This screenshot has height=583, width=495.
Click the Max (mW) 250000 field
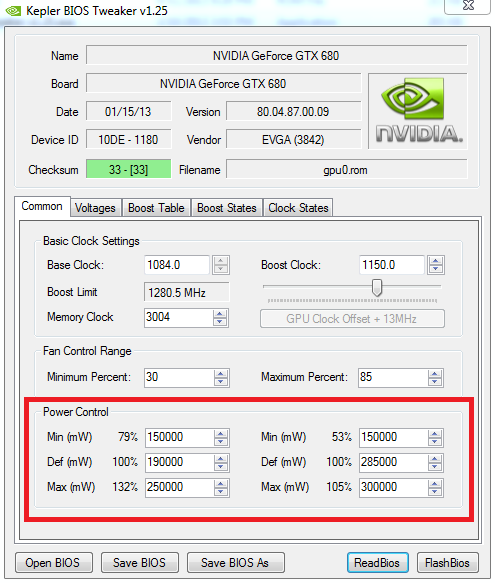(180, 487)
